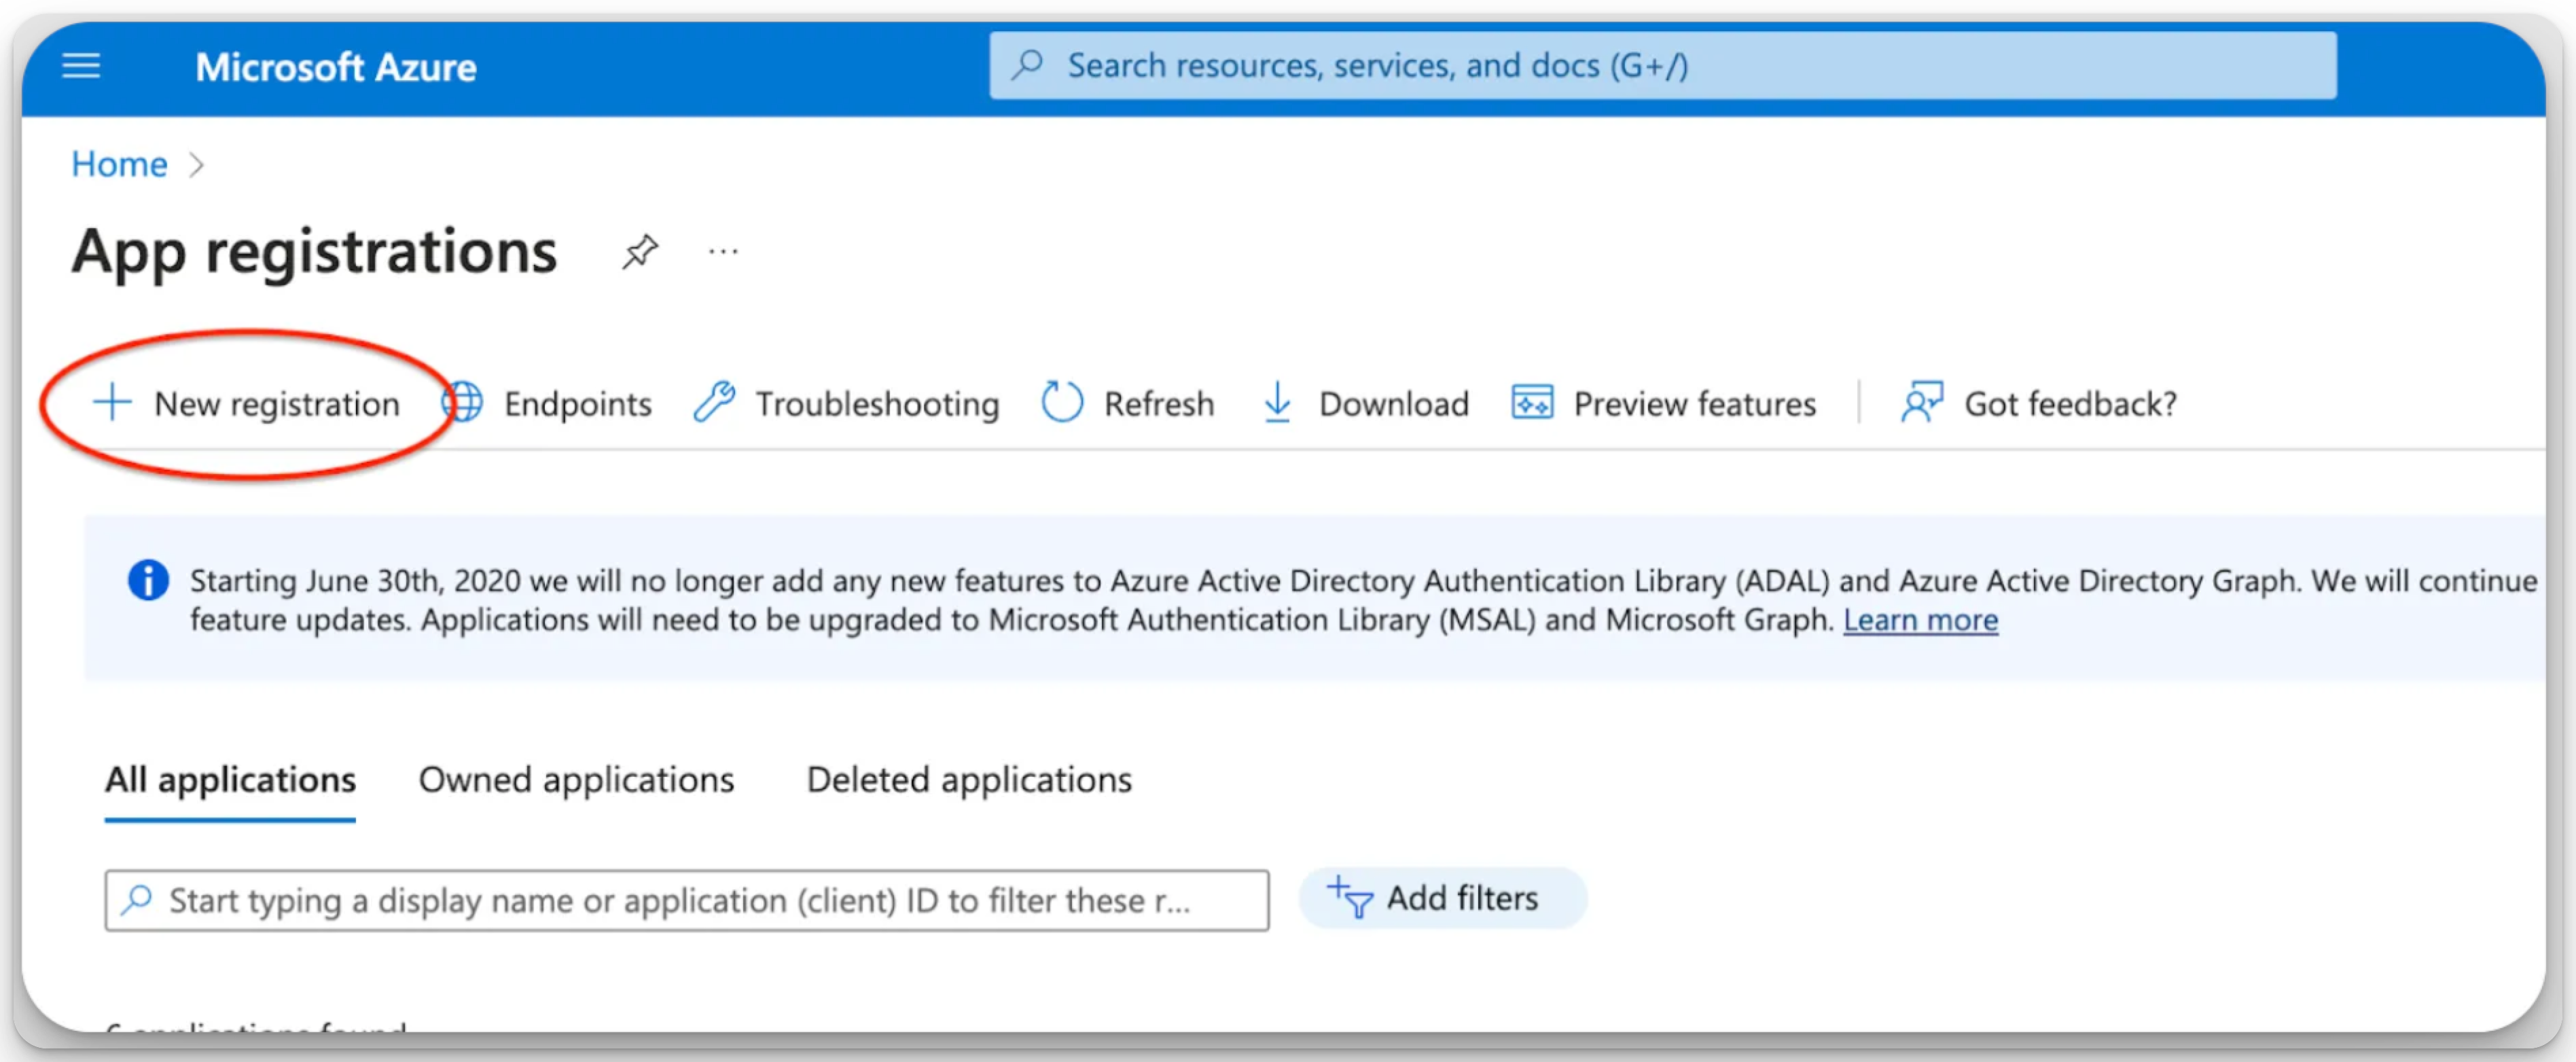The width and height of the screenshot is (2576, 1062).
Task: Click the App registrations page title
Action: point(314,252)
